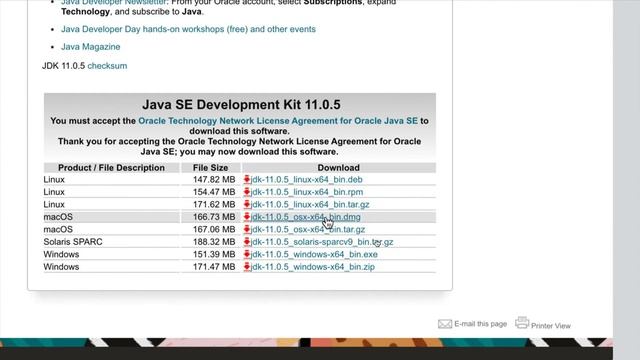Select the 151.39 MB file size cell

click(x=214, y=254)
